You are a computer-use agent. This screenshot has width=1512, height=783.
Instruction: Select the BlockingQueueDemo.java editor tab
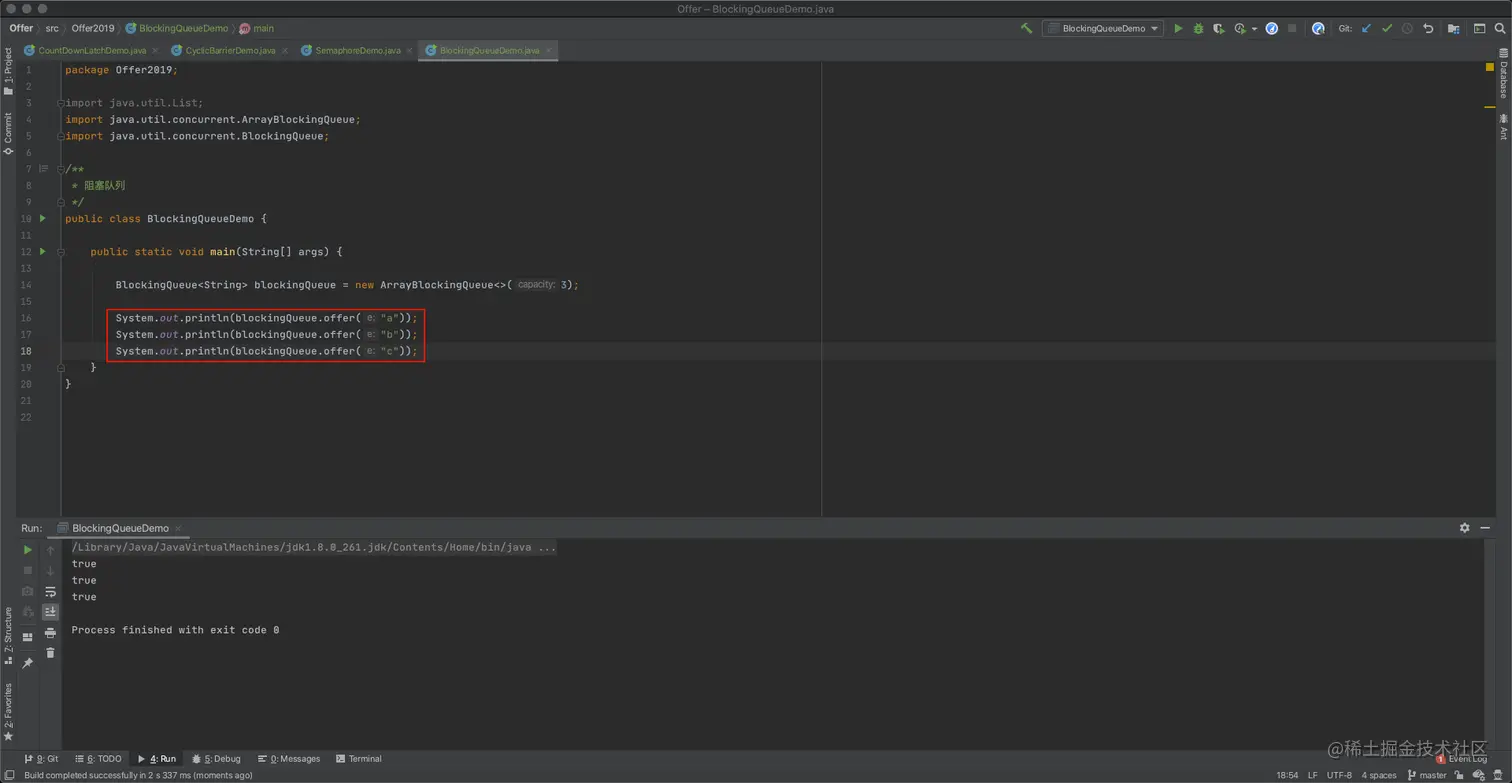click(489, 50)
